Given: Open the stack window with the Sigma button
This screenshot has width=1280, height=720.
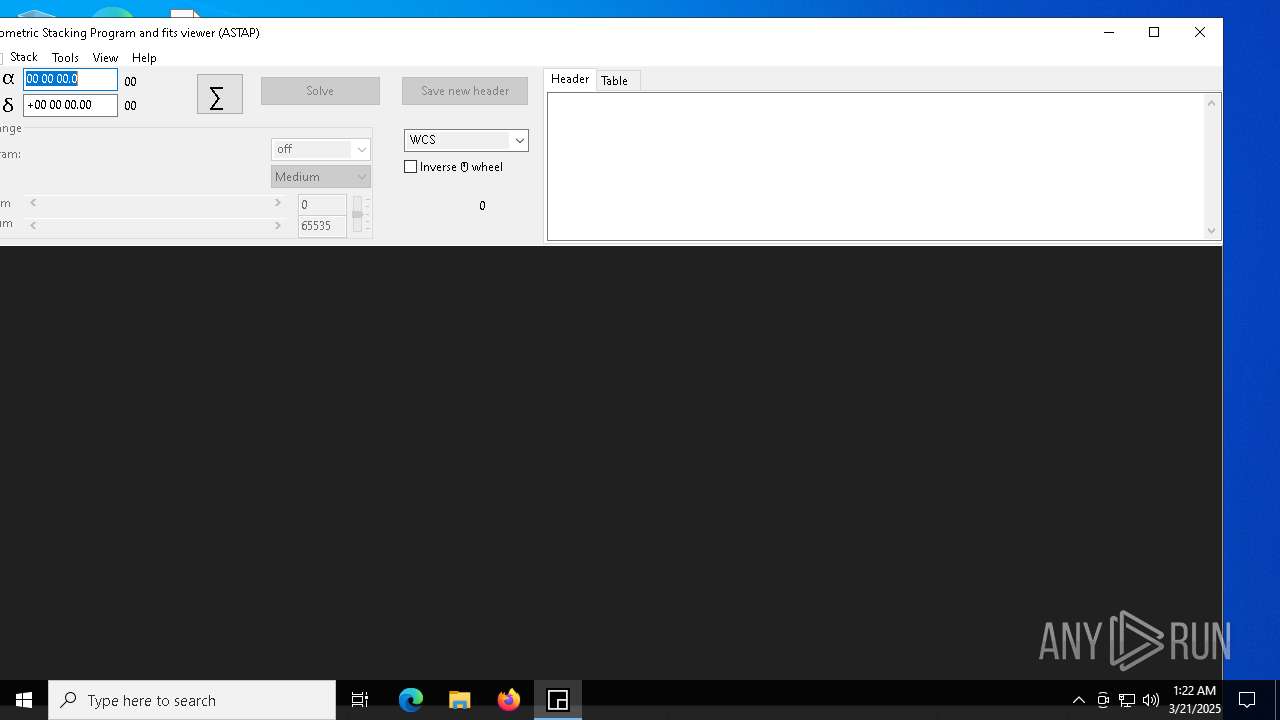Looking at the screenshot, I should (x=220, y=94).
